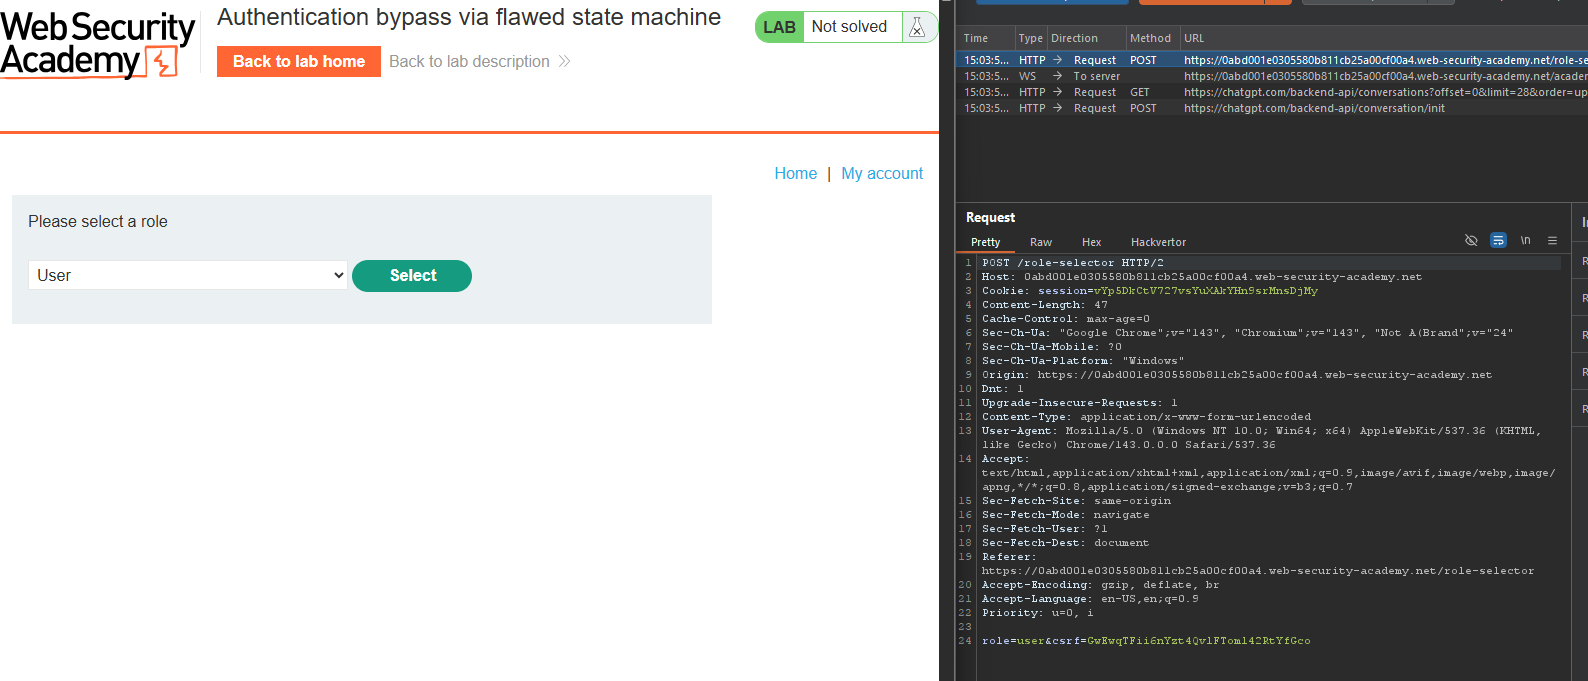Click the Accept-Encoding header line
This screenshot has height=681, width=1588.
(x=1100, y=585)
